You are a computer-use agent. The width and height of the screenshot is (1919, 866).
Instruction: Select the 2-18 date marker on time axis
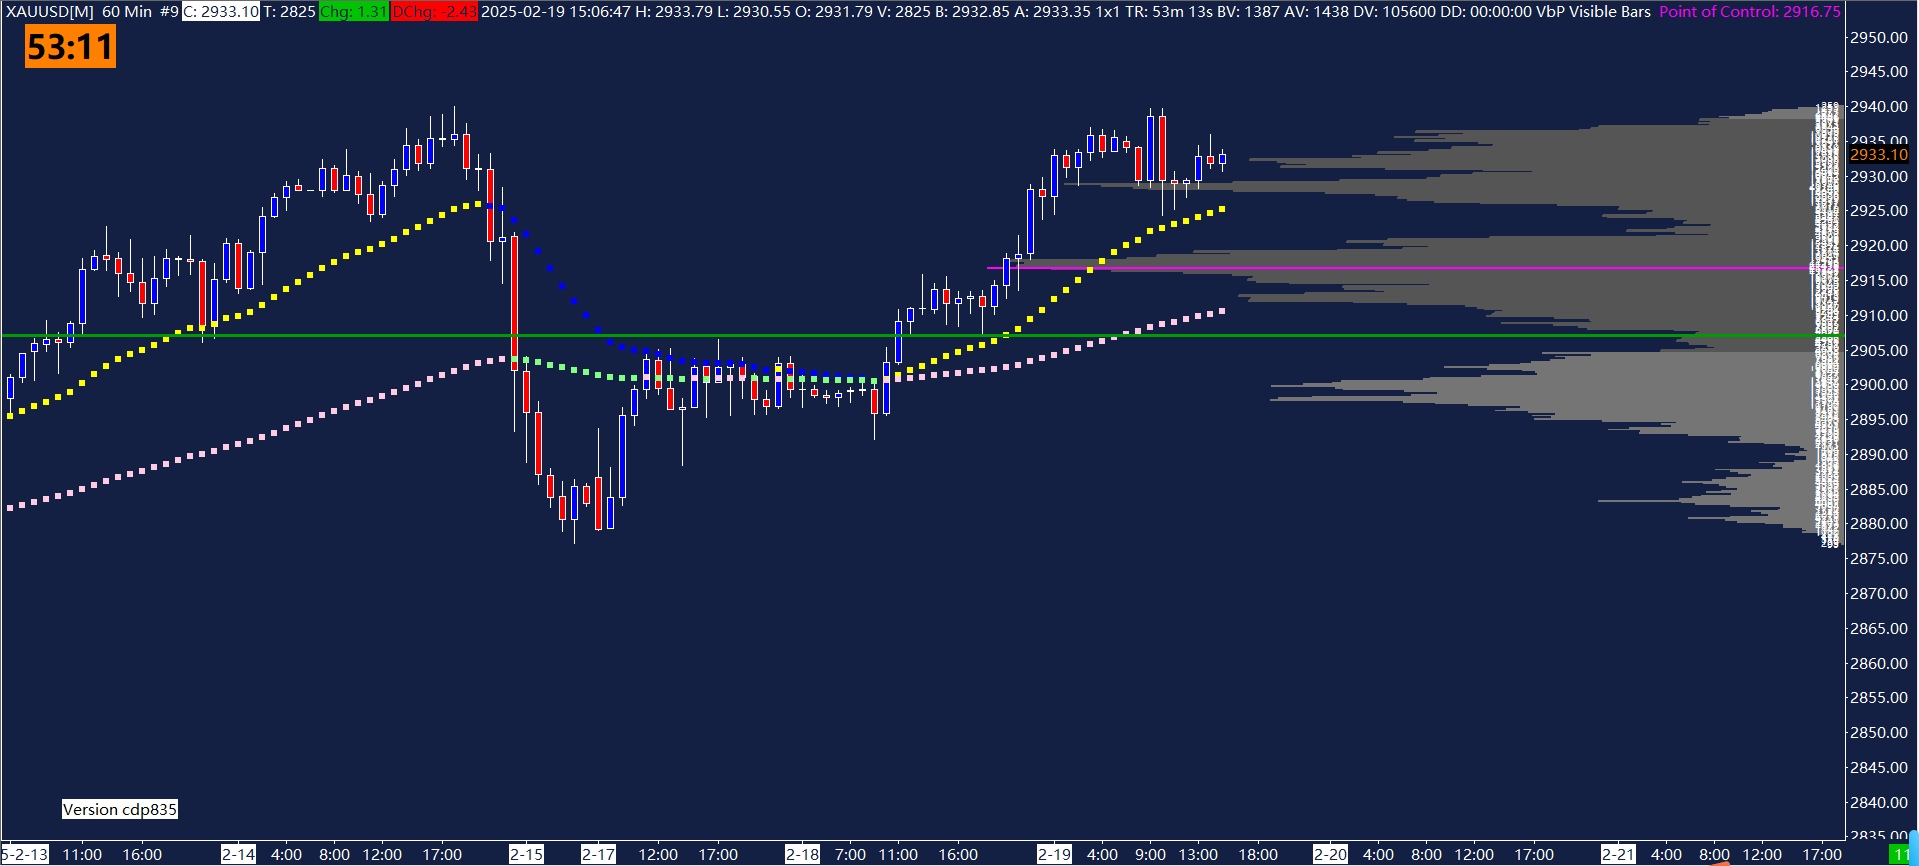[802, 855]
